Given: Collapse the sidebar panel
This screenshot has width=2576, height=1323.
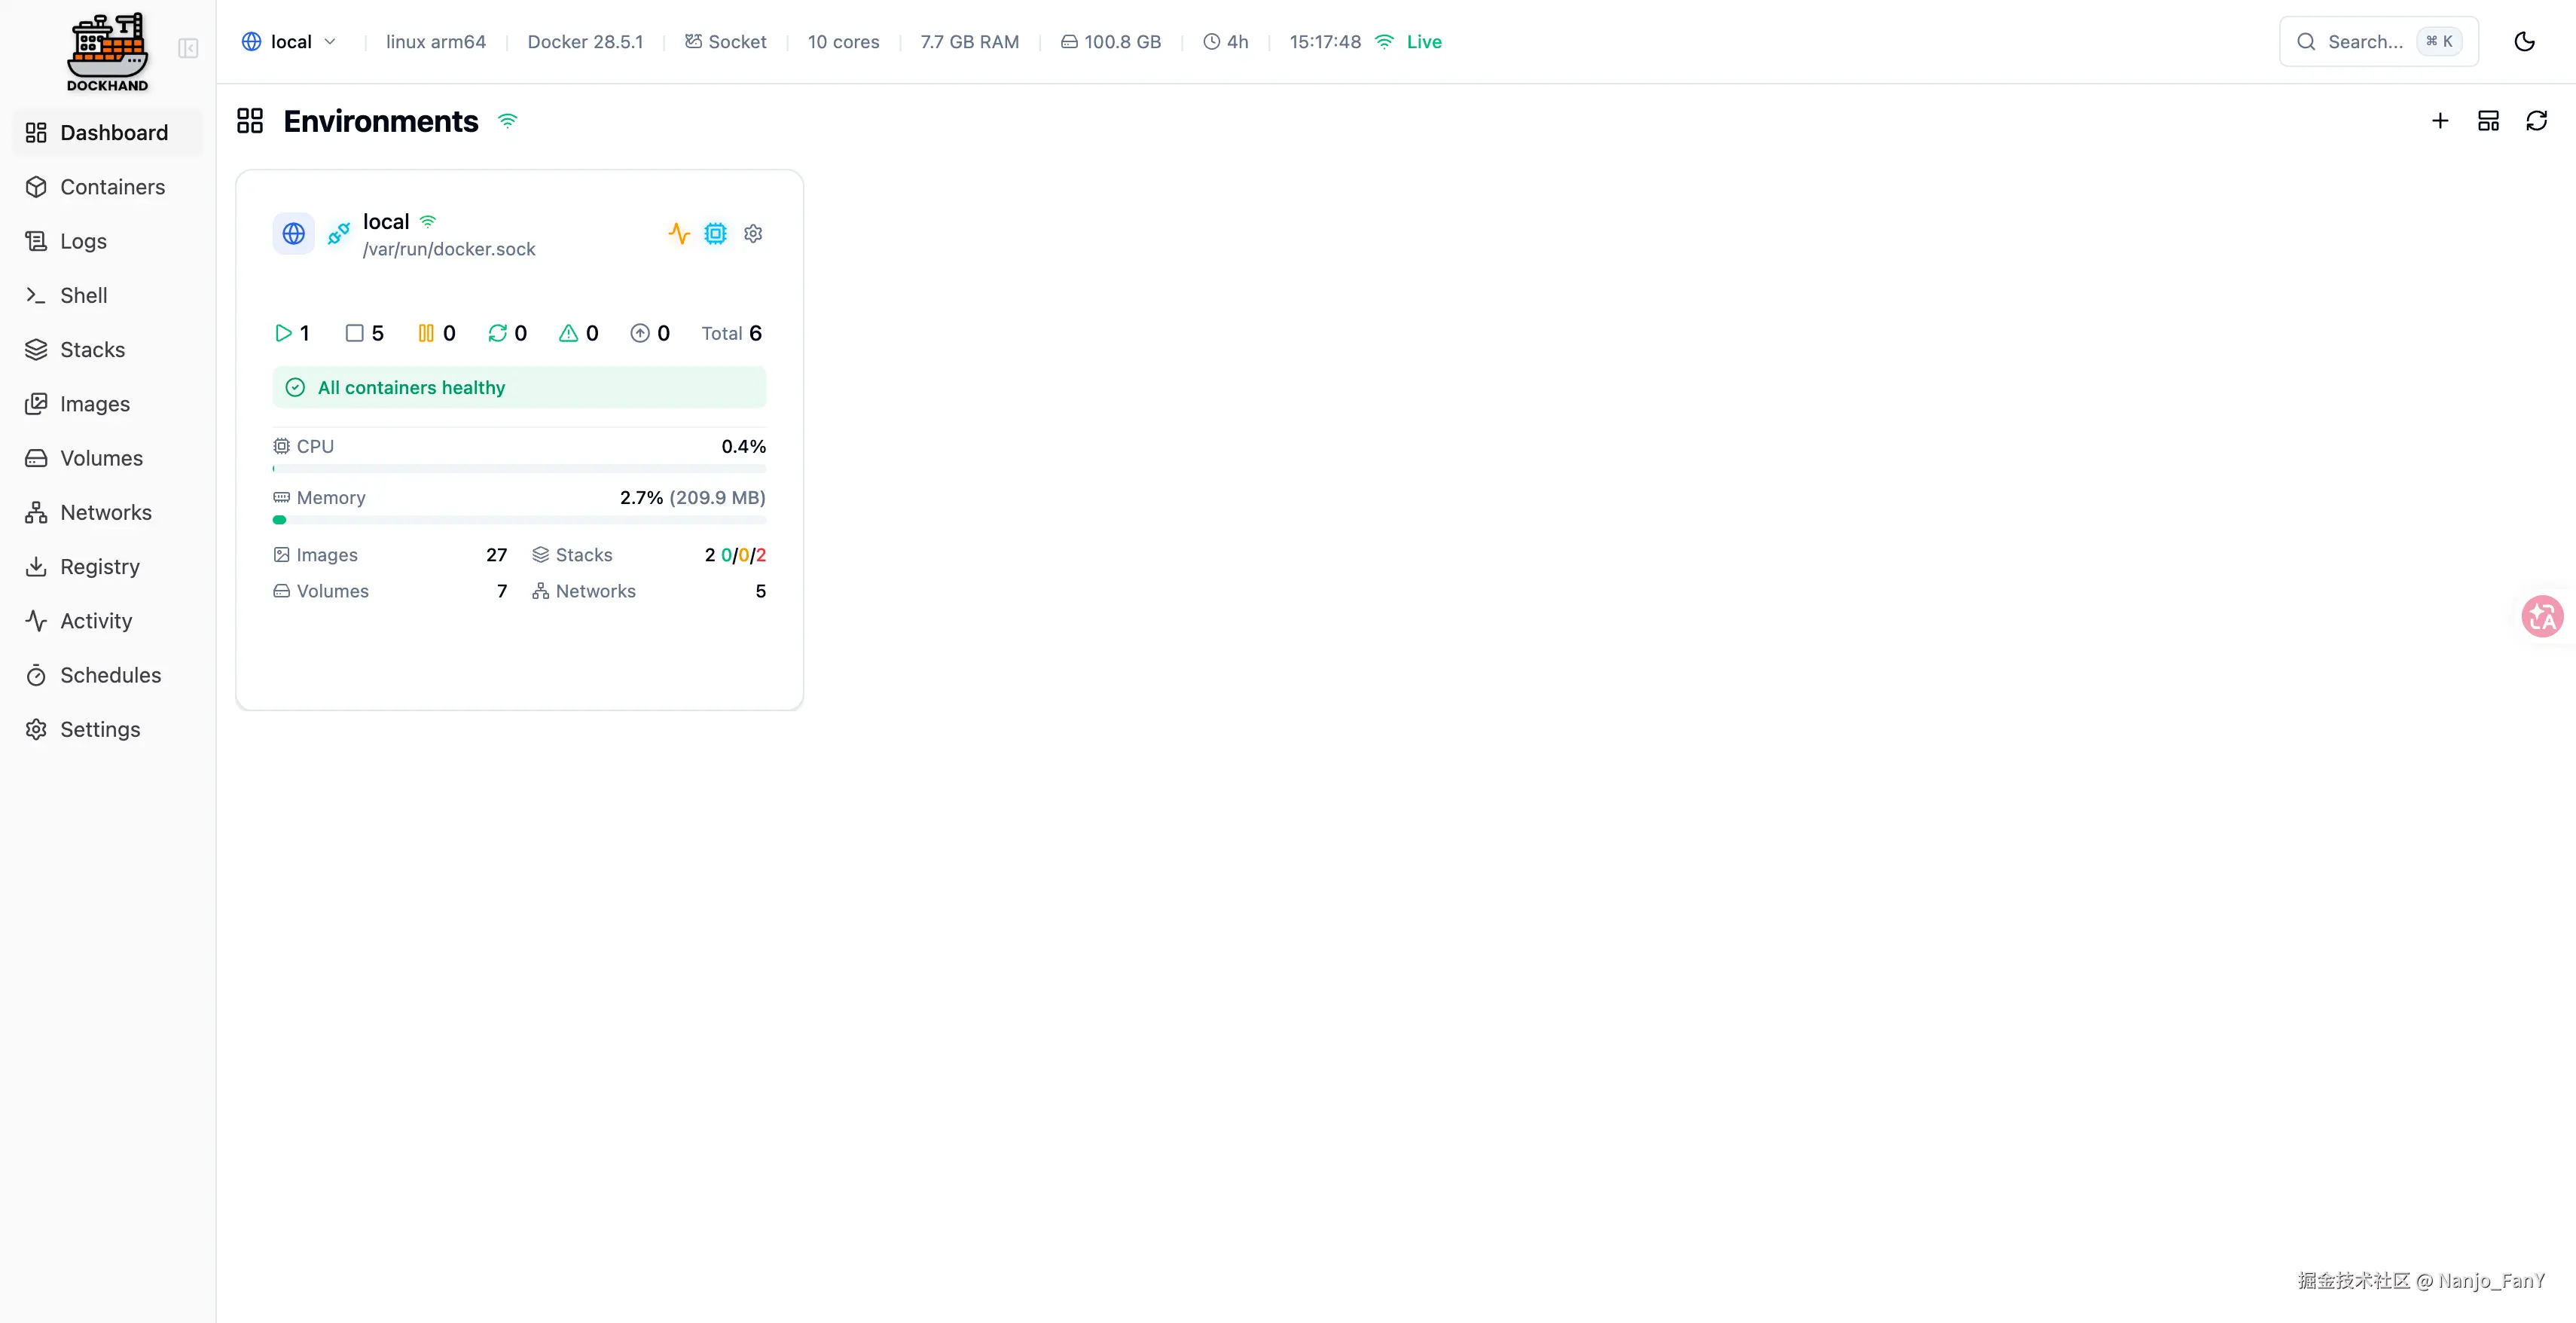Looking at the screenshot, I should pos(188,48).
